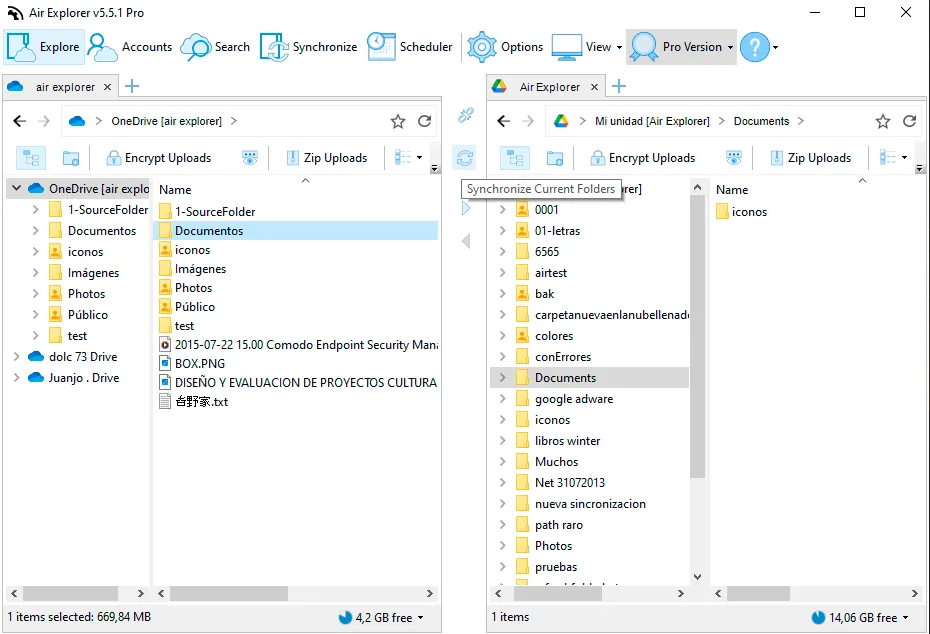This screenshot has height=634, width=930.
Task: Open the Pro Version dropdown
Action: [681, 47]
